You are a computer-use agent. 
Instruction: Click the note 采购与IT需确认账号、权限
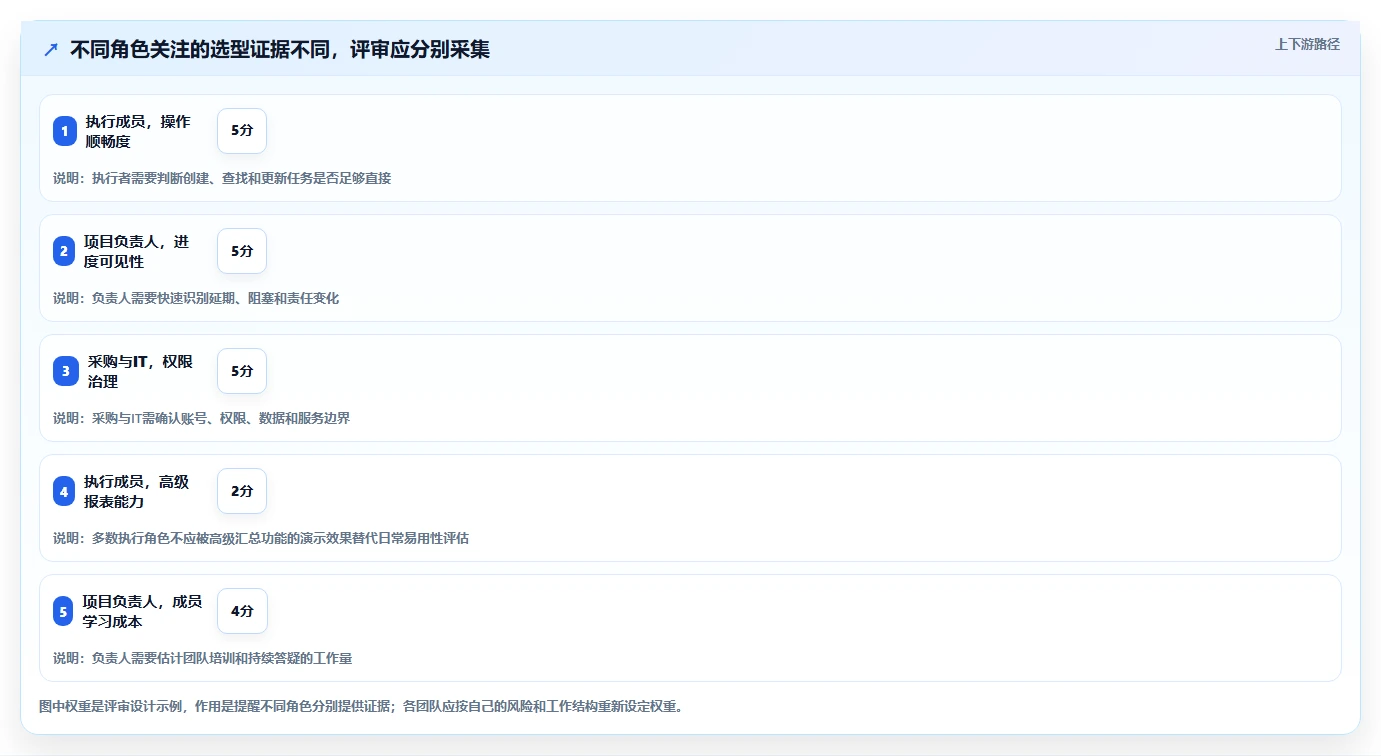point(202,418)
